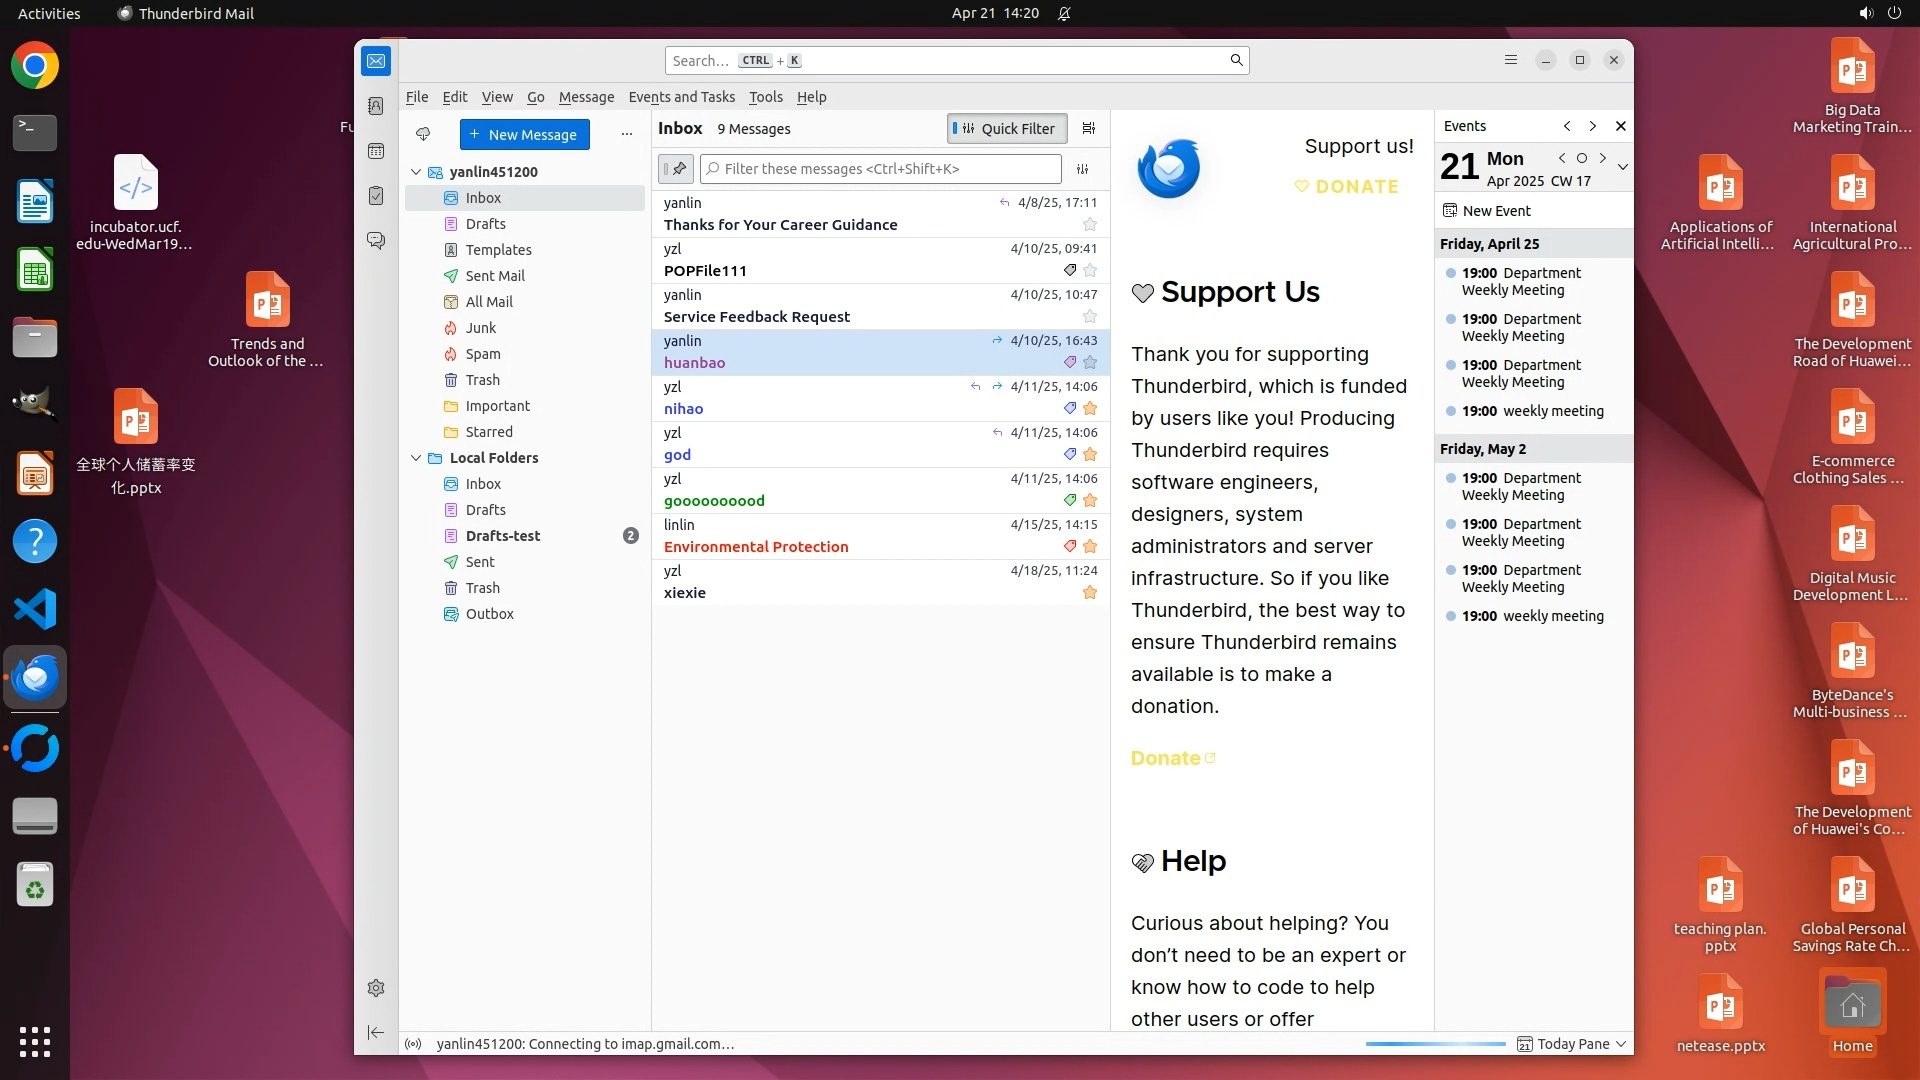The image size is (1920, 1080).
Task: Collapse the spaces toolbar
Action: tap(376, 1032)
